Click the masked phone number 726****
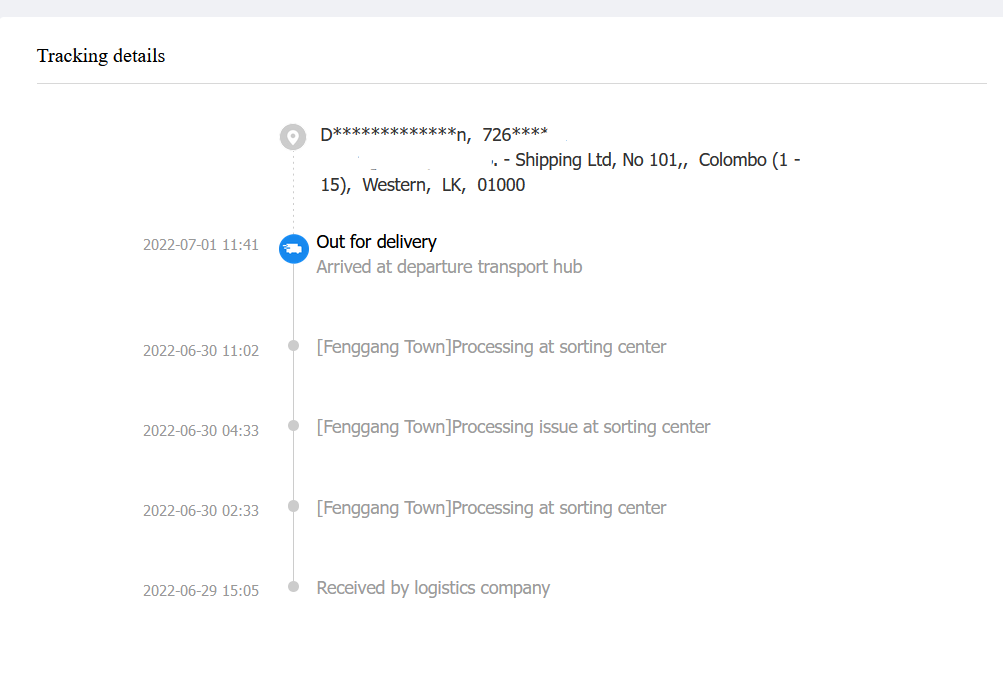The height and width of the screenshot is (690, 1003). (515, 135)
